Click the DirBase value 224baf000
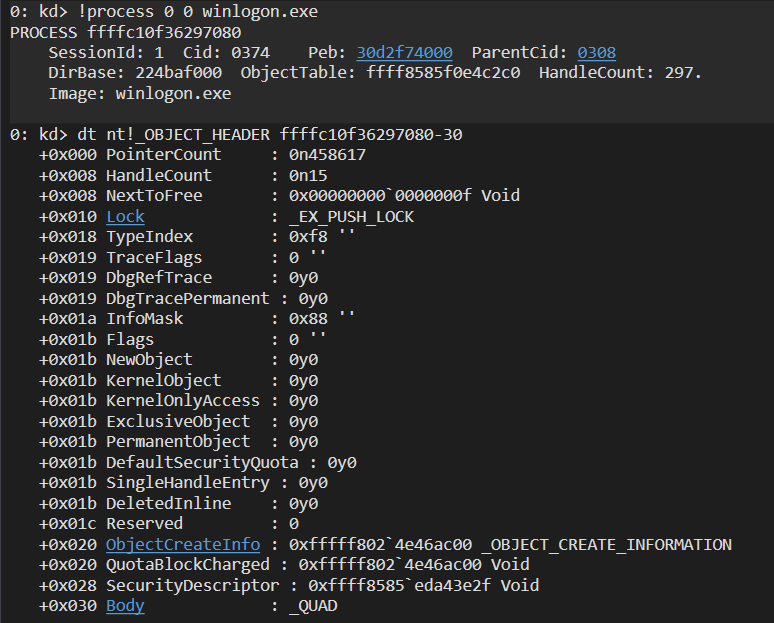Viewport: 774px width, 623px height. [x=179, y=73]
